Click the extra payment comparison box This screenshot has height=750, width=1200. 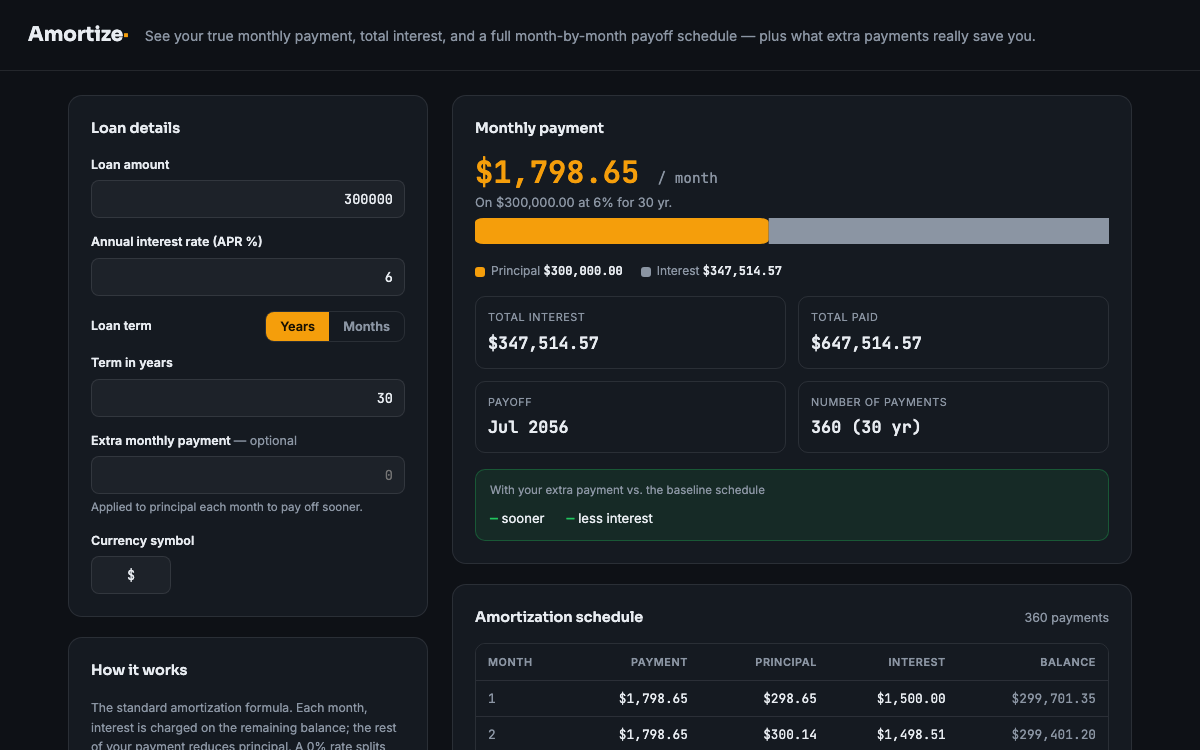pos(792,505)
